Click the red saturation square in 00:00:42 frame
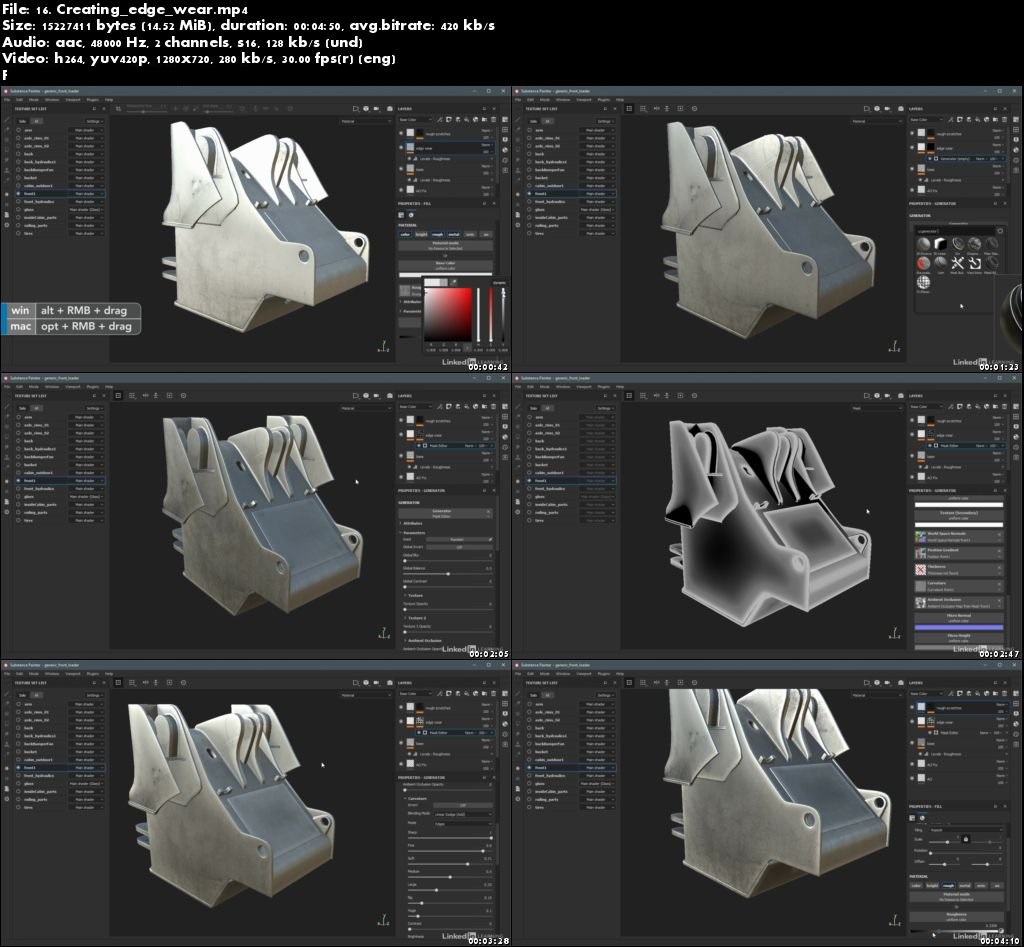The width and height of the screenshot is (1024, 947). [x=448, y=314]
